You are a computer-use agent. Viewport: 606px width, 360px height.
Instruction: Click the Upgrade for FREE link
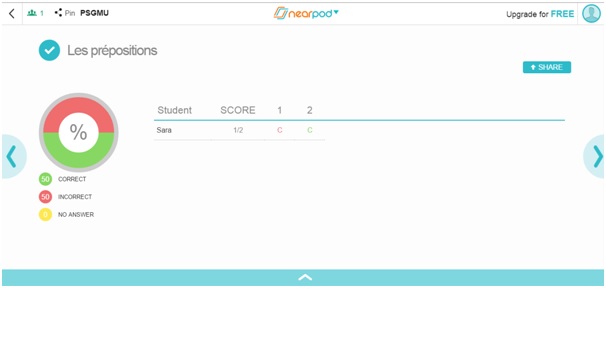coord(540,14)
